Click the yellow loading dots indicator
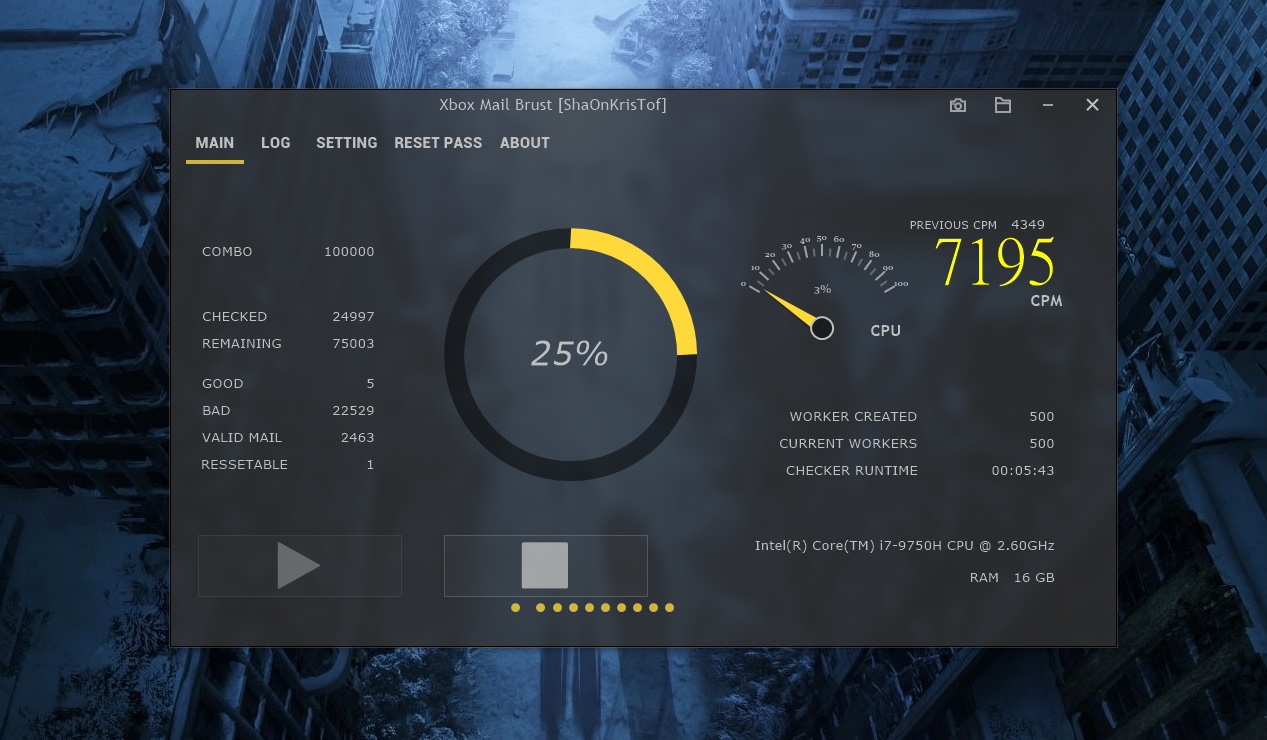 click(592, 607)
